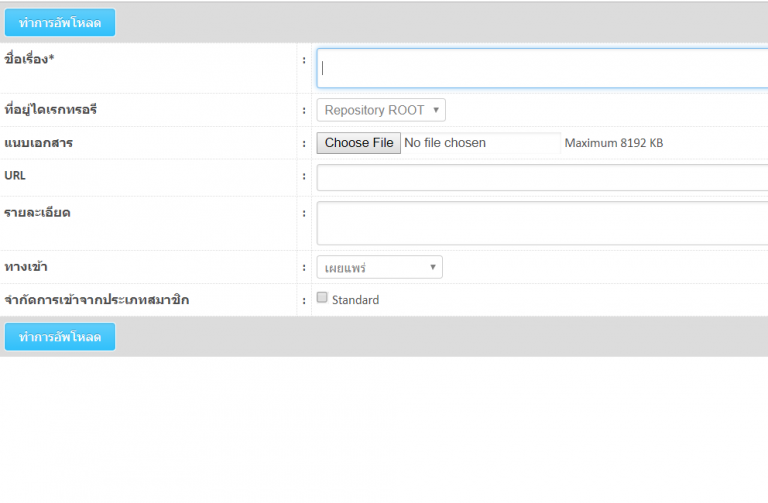Focus the รายละเอียด details textarea
768x503 pixels.
coord(542,223)
